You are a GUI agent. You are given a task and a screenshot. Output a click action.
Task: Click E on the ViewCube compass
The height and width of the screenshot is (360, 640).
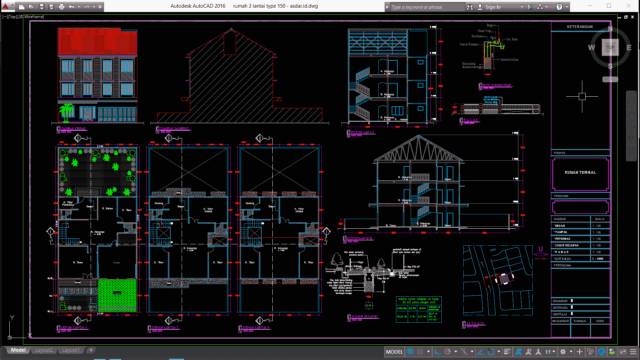click(629, 48)
